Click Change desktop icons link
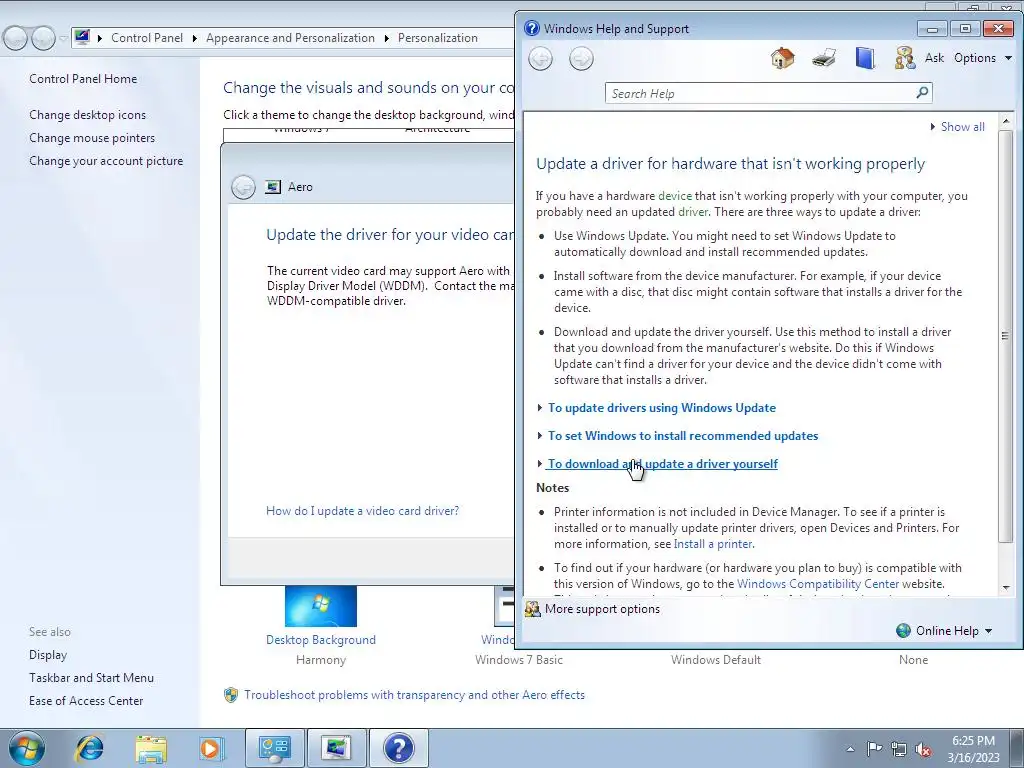The width and height of the screenshot is (1024, 768). point(88,115)
